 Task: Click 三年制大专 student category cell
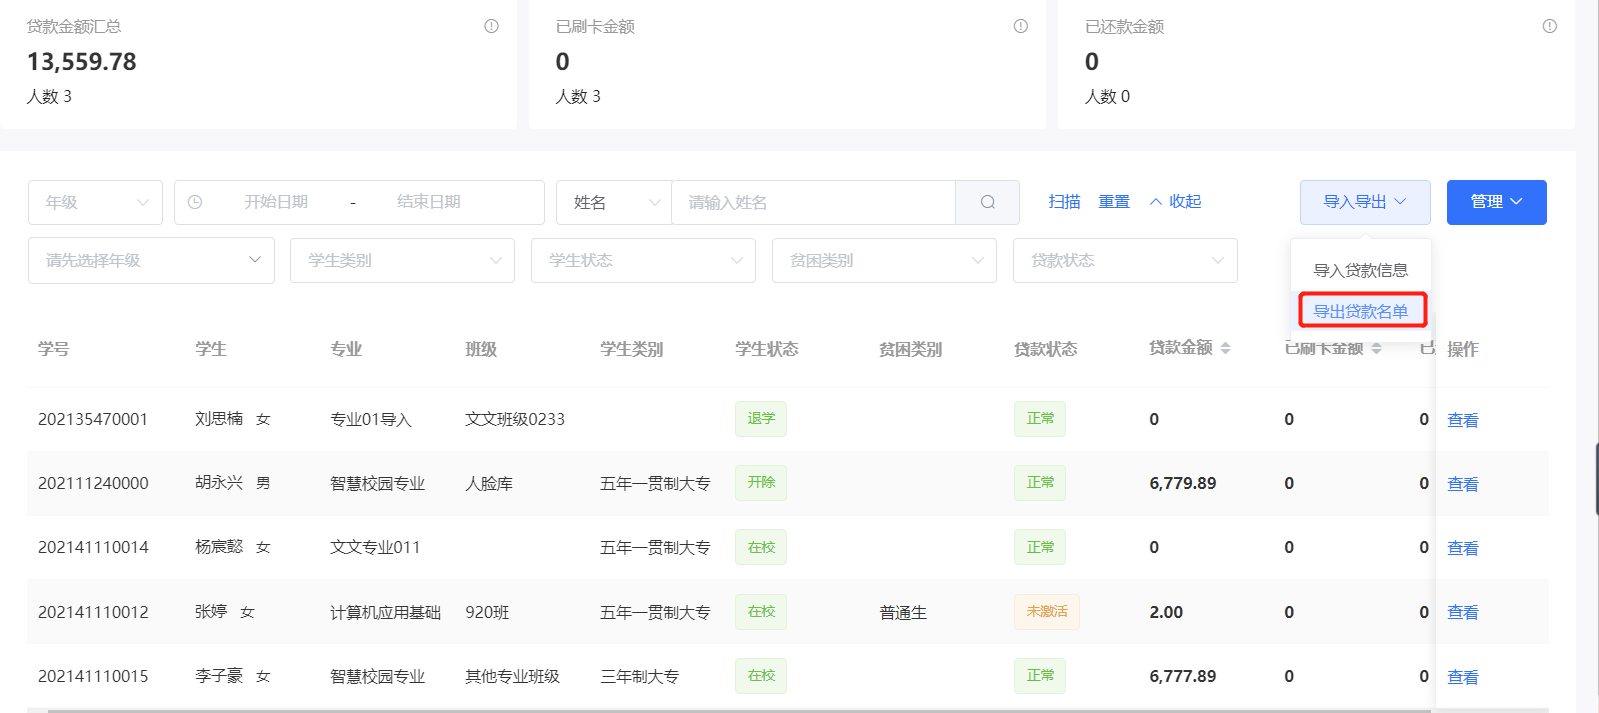coord(639,676)
